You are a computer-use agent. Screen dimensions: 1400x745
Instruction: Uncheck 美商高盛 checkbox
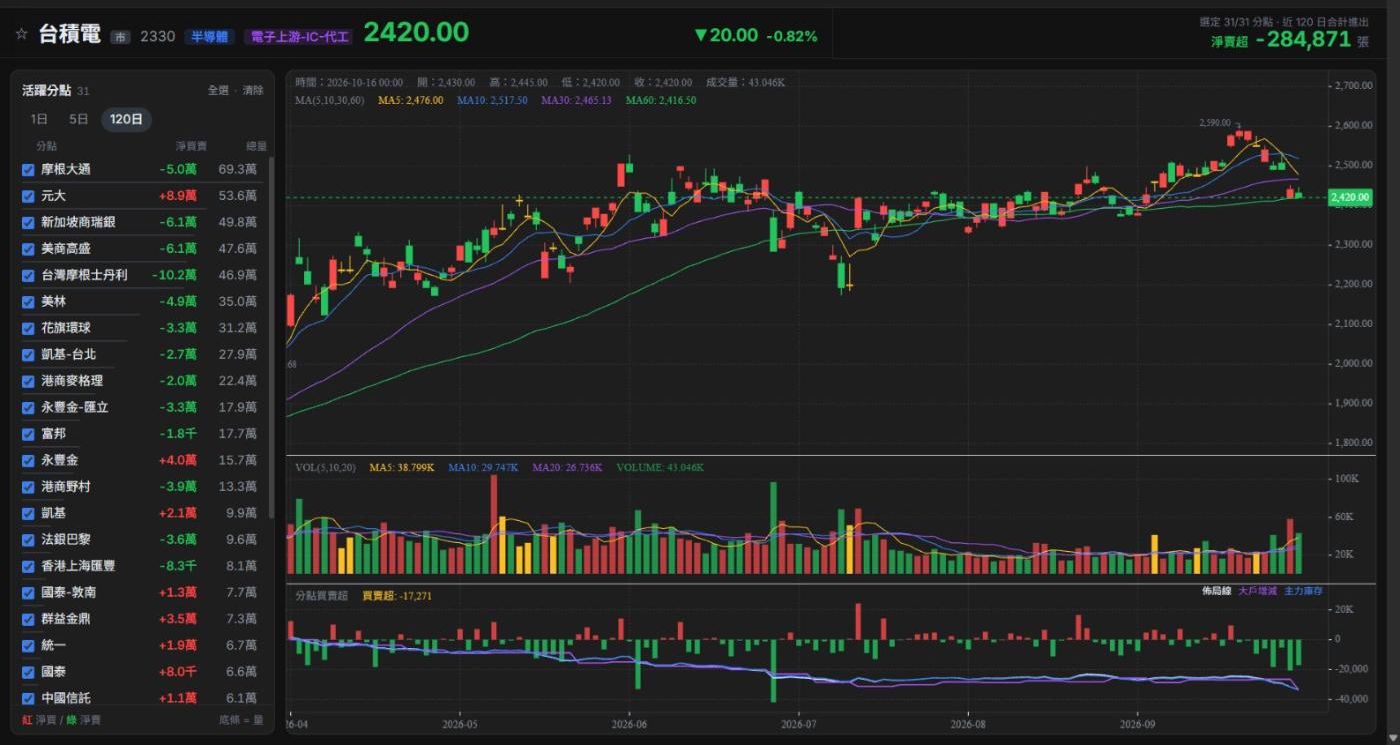(x=28, y=249)
